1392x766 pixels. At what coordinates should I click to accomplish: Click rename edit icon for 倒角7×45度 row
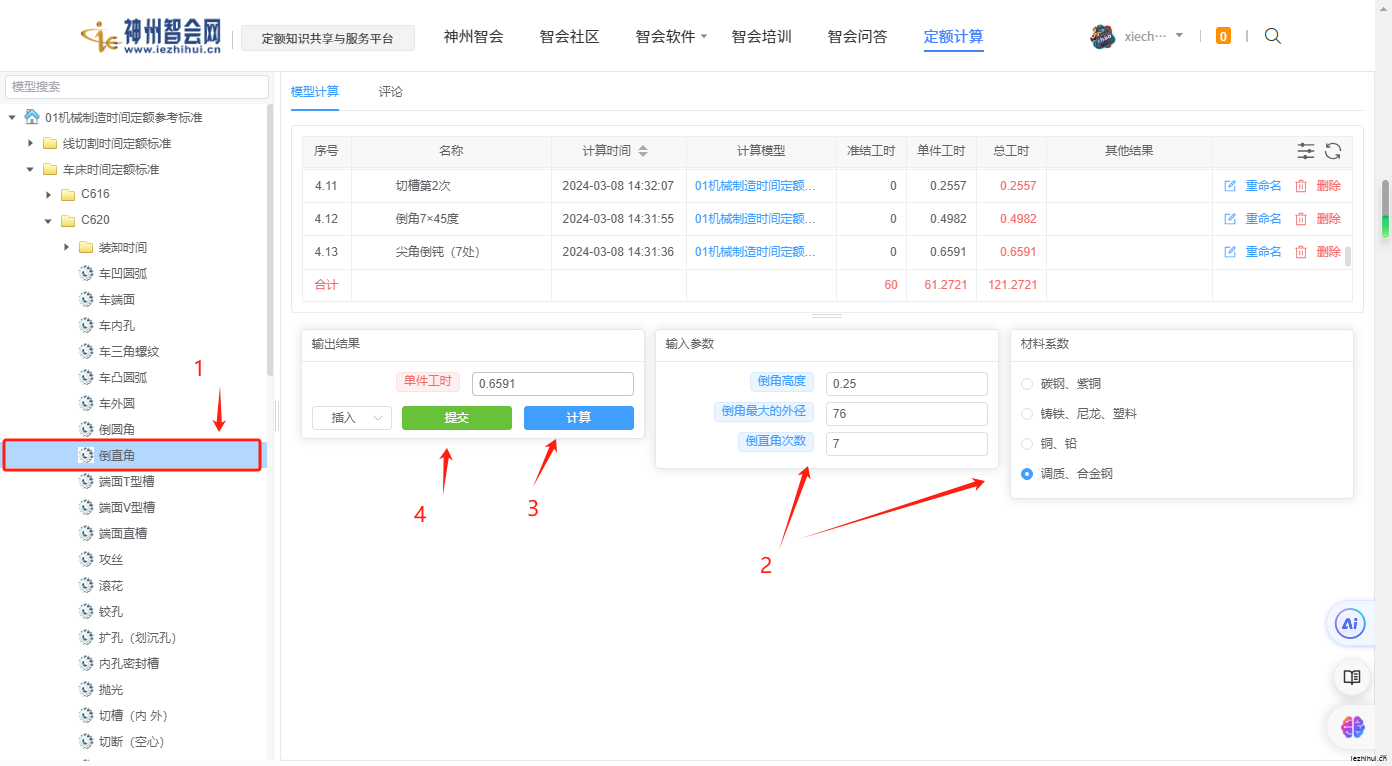(1231, 219)
